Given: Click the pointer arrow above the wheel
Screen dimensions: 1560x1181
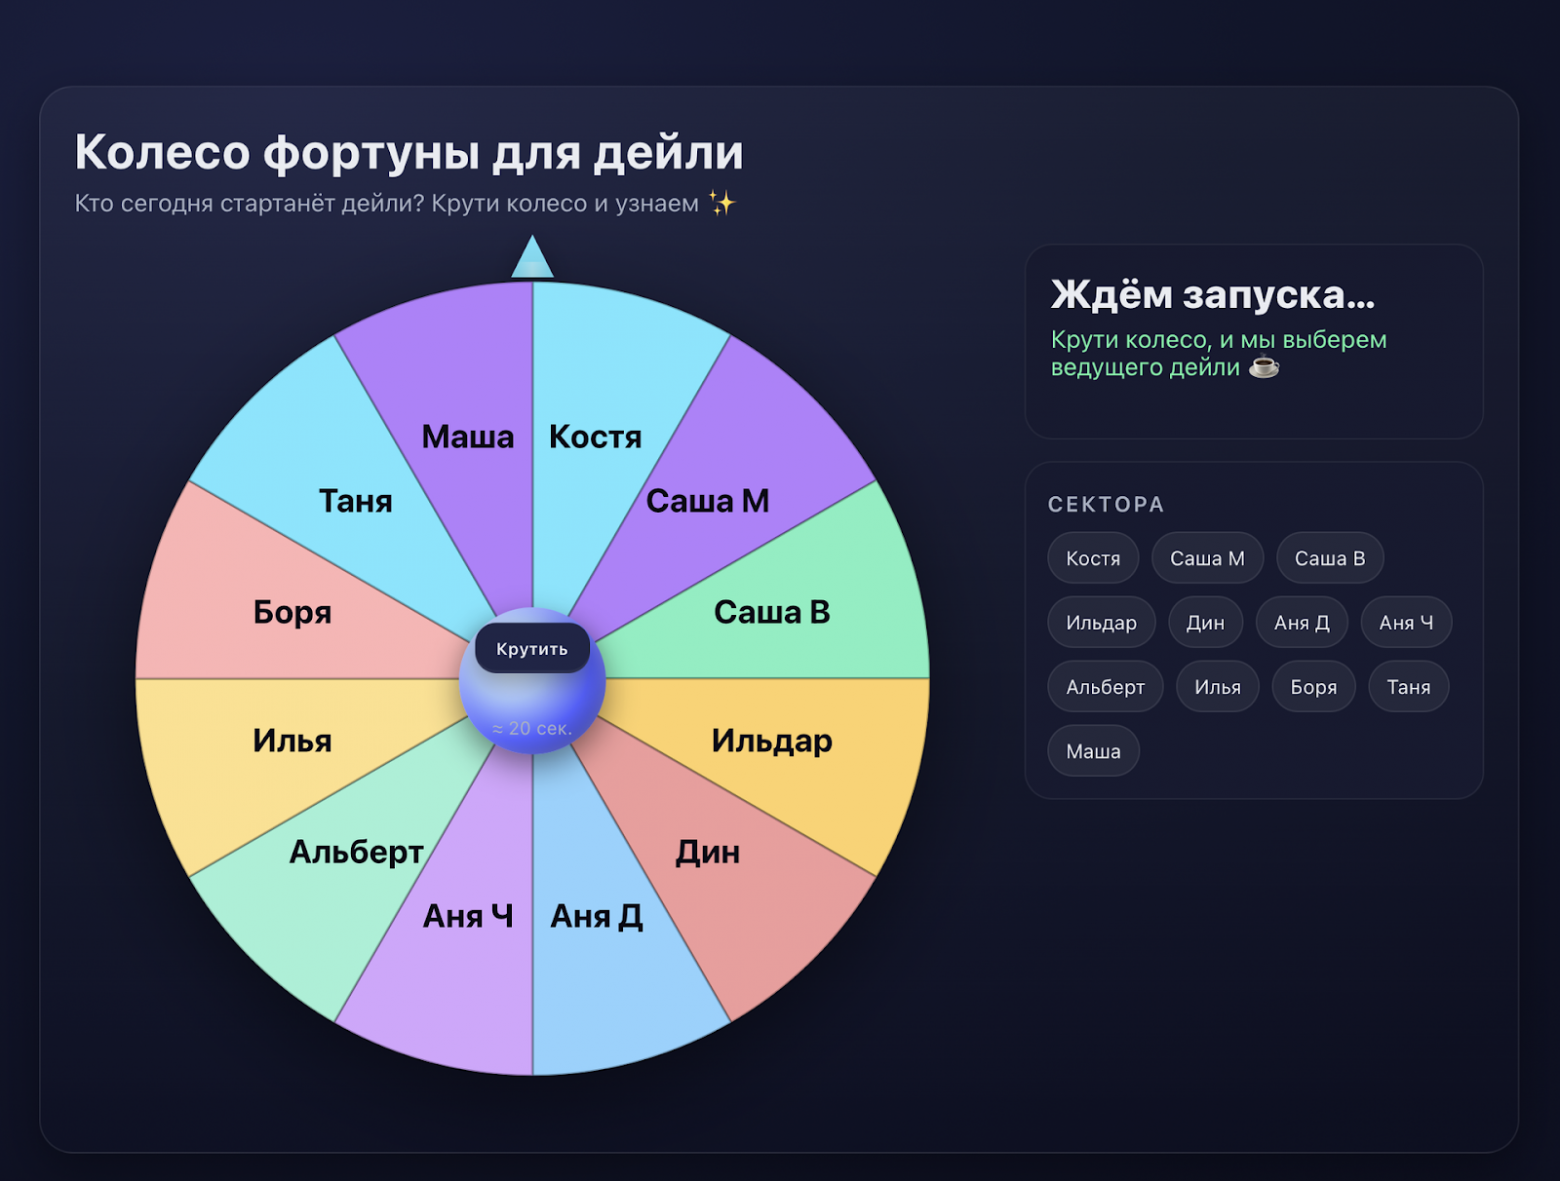Looking at the screenshot, I should (533, 258).
